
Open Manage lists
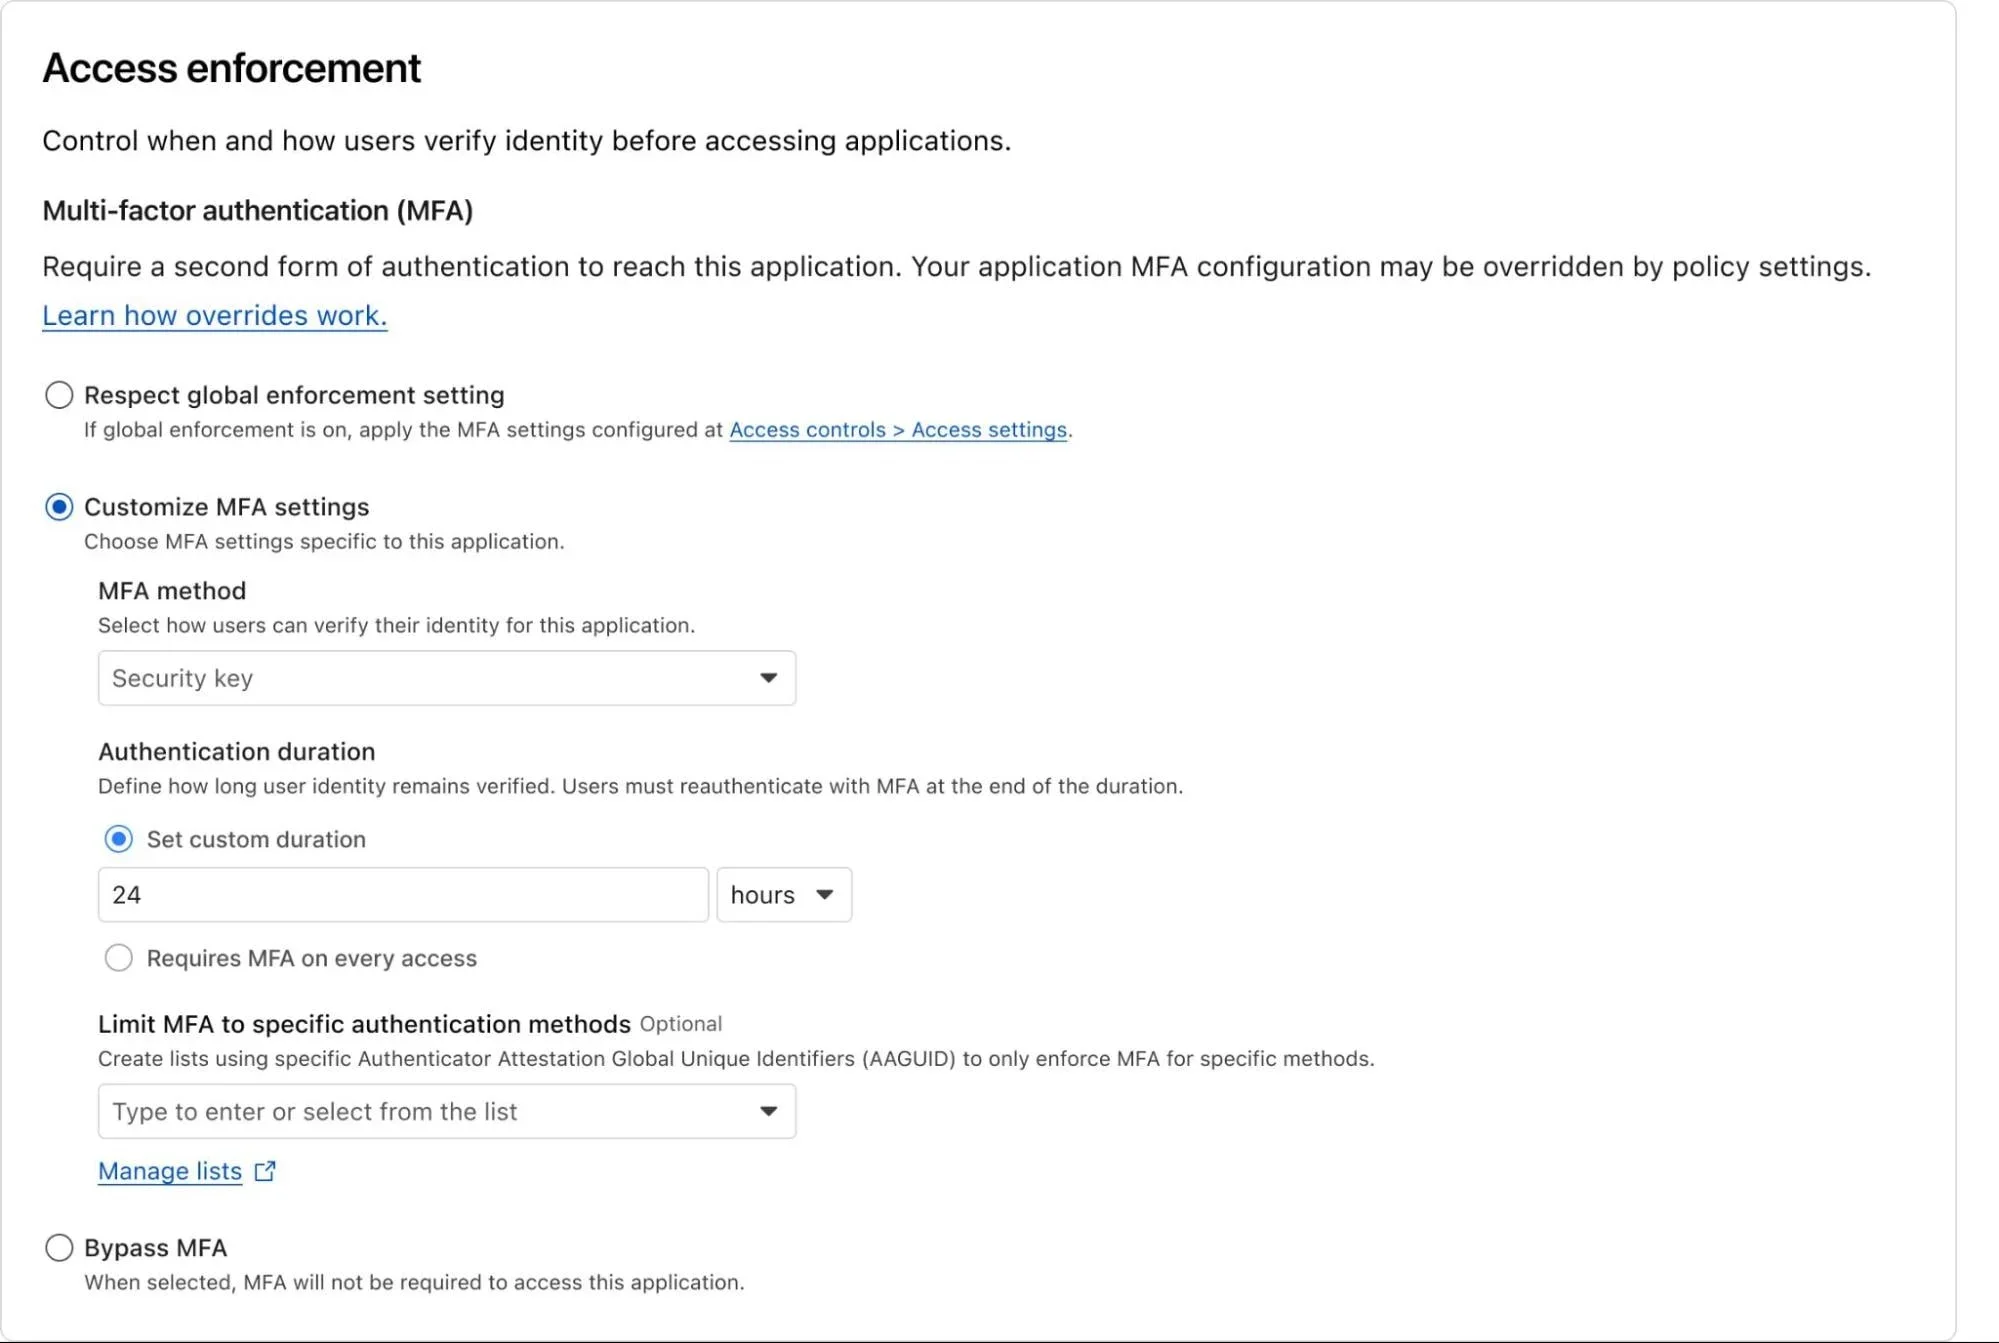pyautogui.click(x=169, y=1171)
